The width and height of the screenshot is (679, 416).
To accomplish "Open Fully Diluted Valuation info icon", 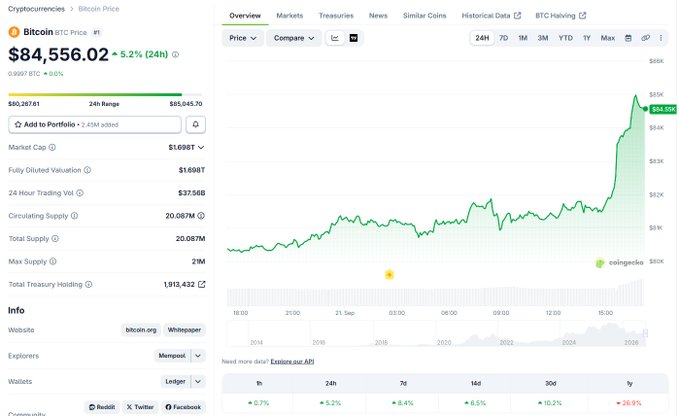I will [x=87, y=170].
